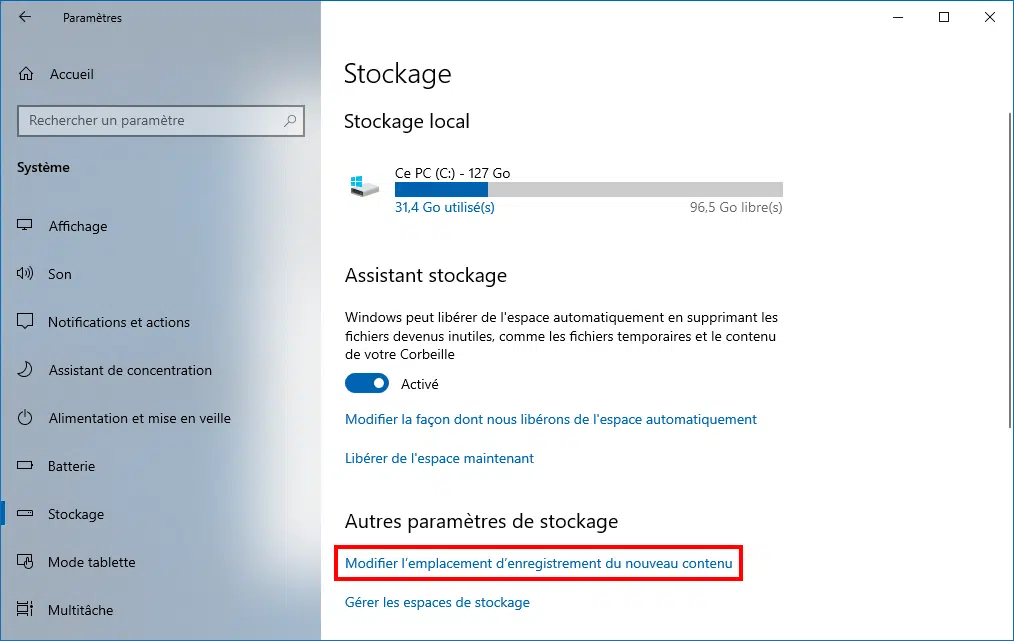Open link Libérer de l'espace maintenant
The image size is (1014, 641).
[x=439, y=458]
